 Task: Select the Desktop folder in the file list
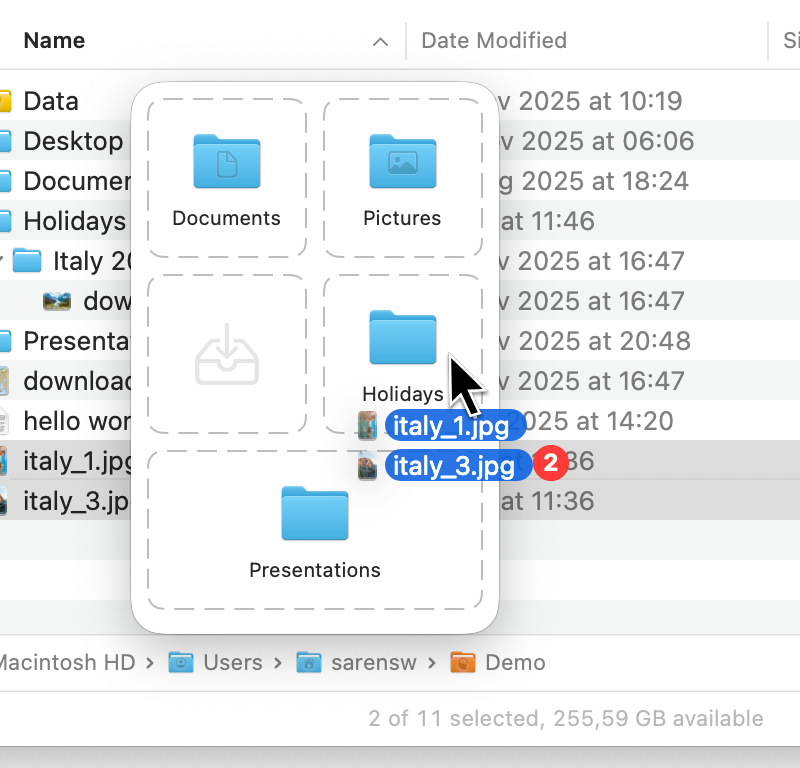pos(72,141)
